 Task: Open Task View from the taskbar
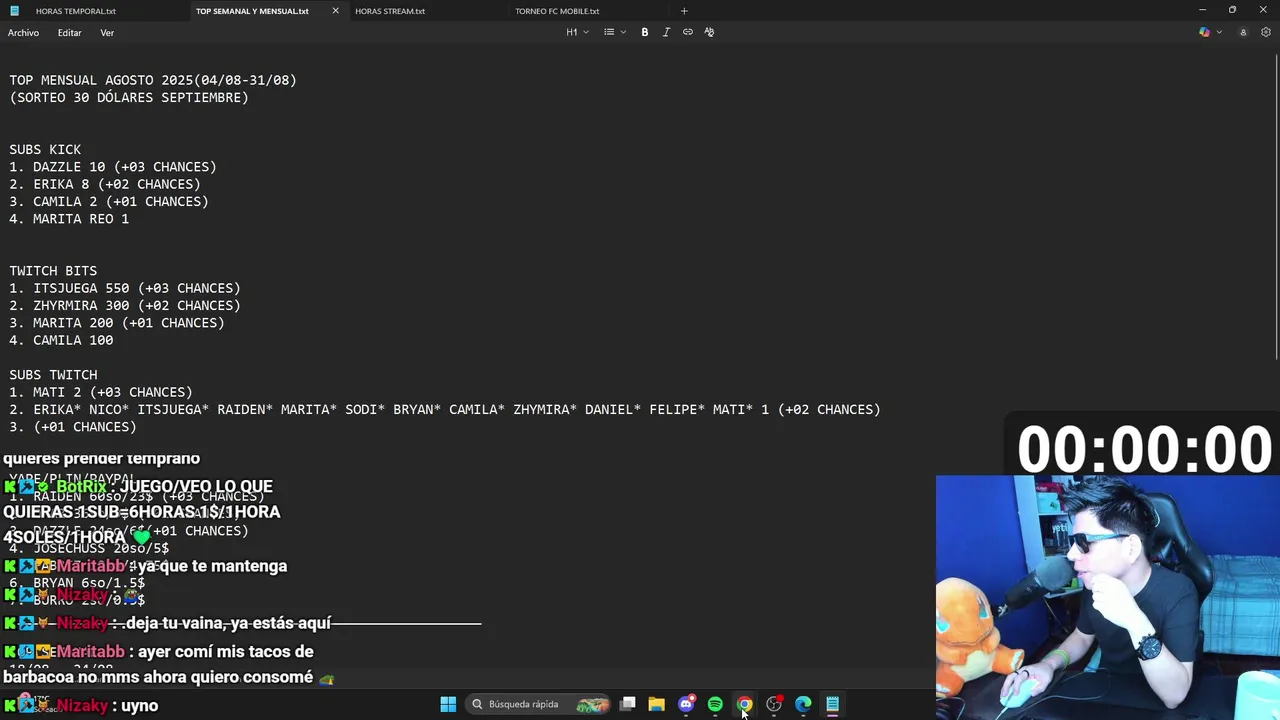coord(627,704)
